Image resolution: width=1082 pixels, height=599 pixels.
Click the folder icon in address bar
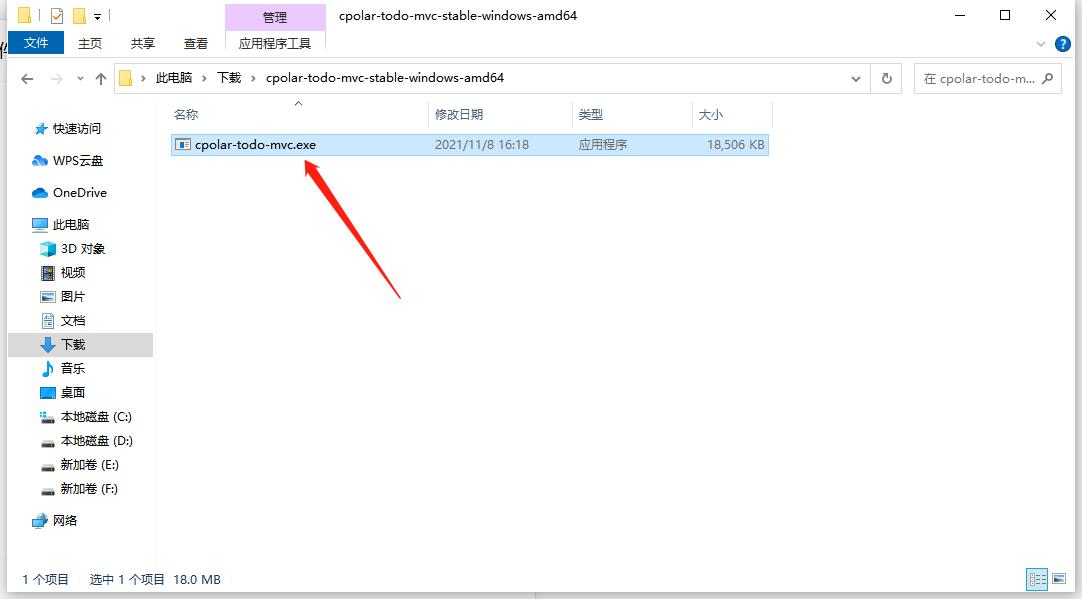pos(126,78)
